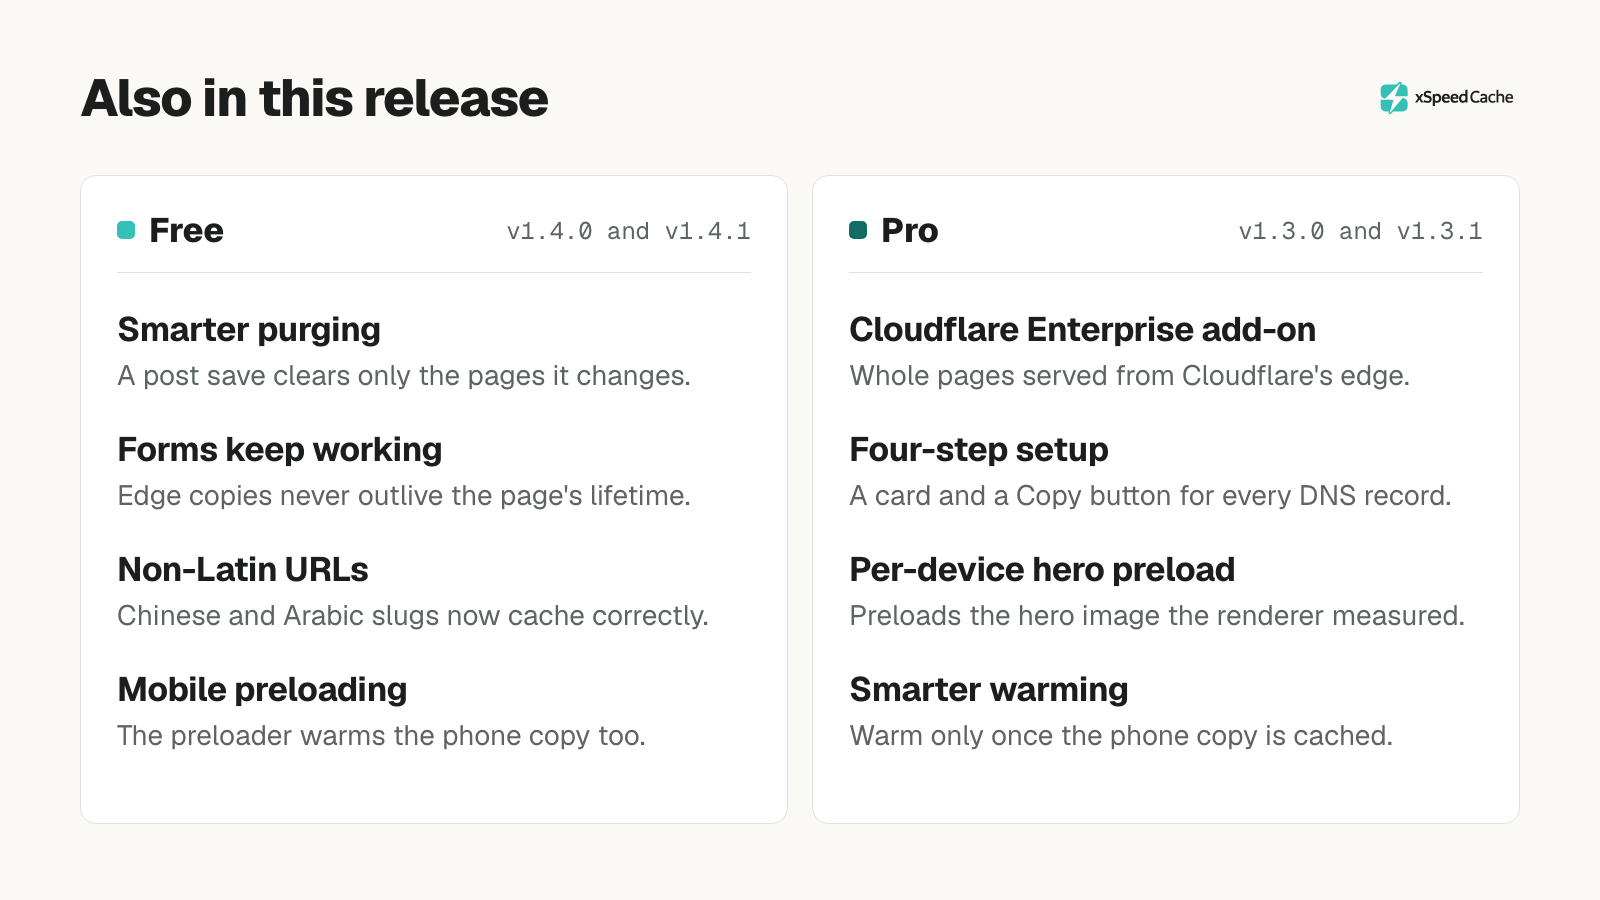Click the 'Smarter purging' heading

click(249, 330)
